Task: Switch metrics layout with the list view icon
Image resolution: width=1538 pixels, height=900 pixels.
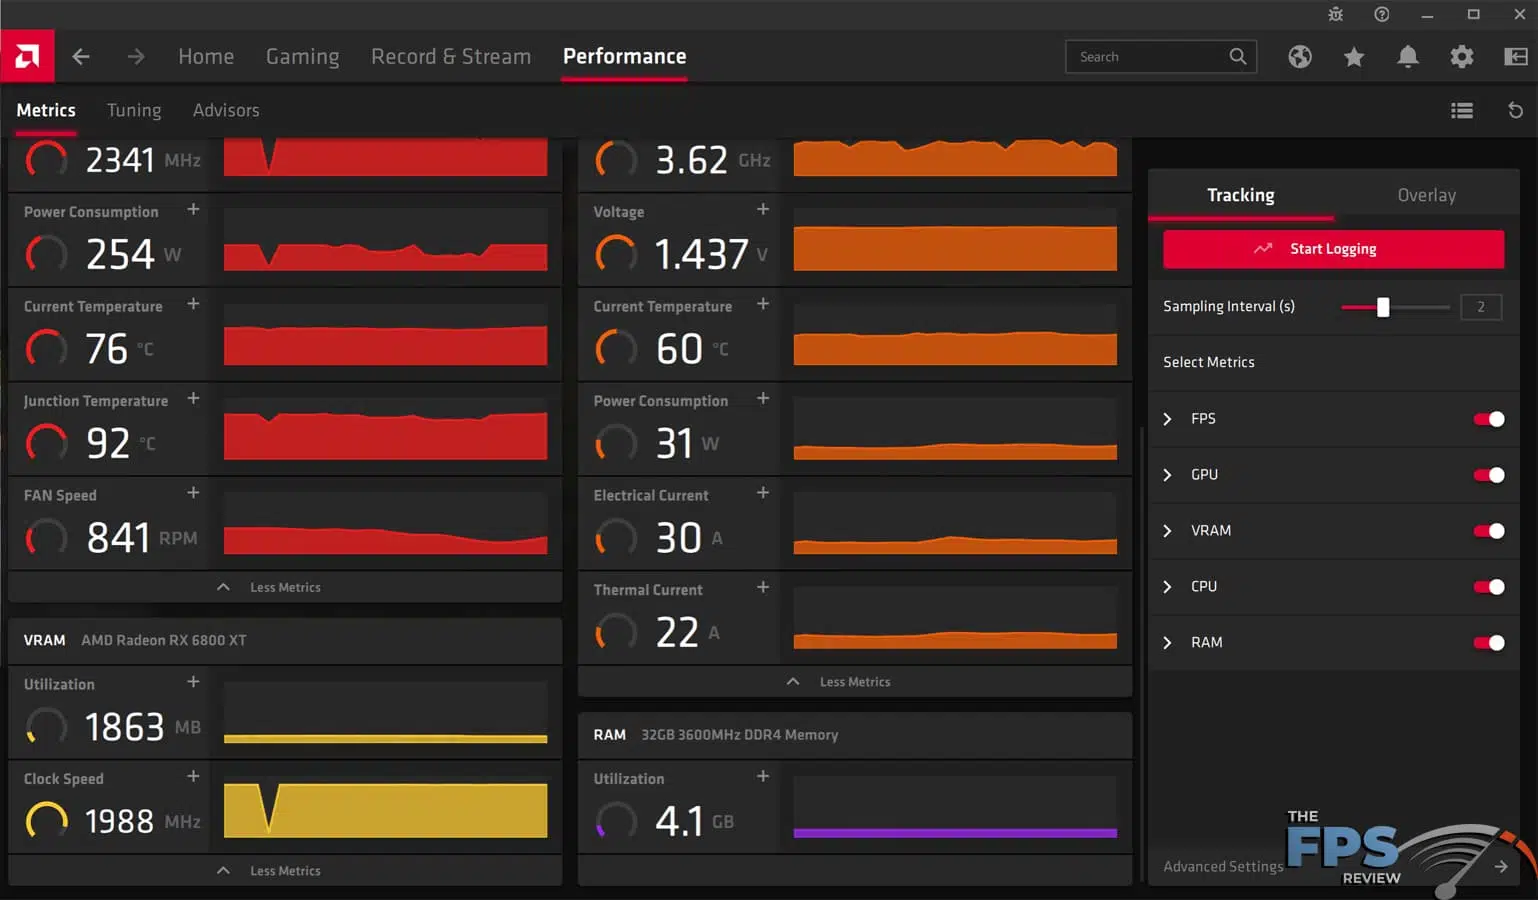Action: pyautogui.click(x=1461, y=110)
